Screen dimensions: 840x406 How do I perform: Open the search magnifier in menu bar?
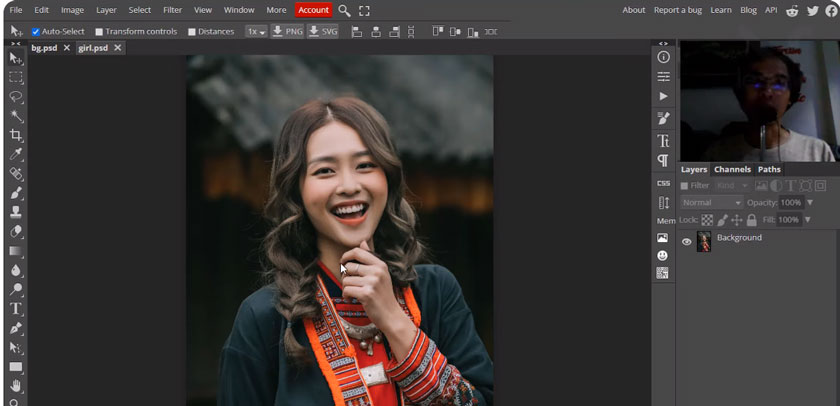point(344,11)
